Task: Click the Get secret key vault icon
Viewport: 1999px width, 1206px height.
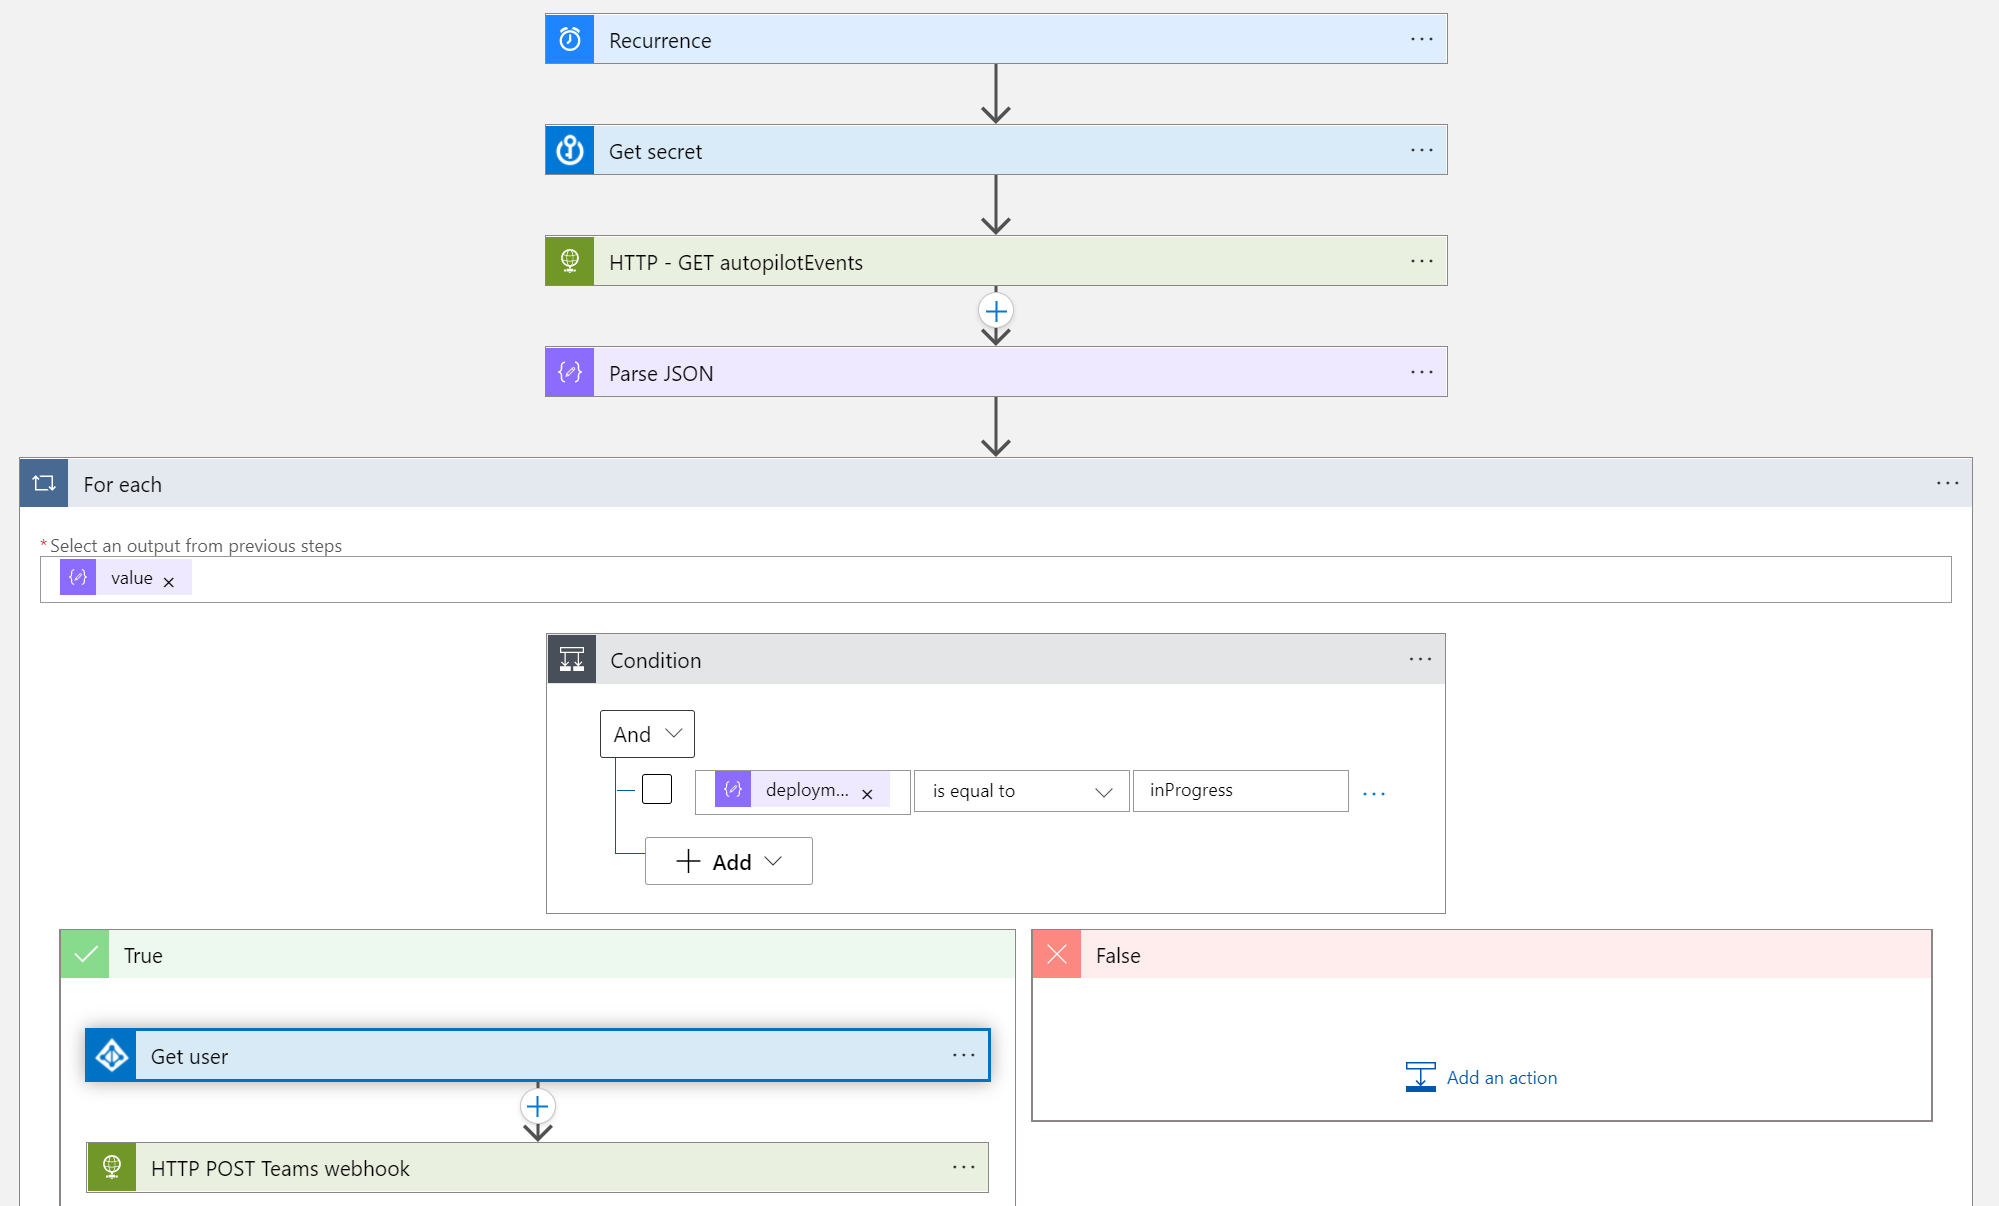Action: (x=570, y=151)
